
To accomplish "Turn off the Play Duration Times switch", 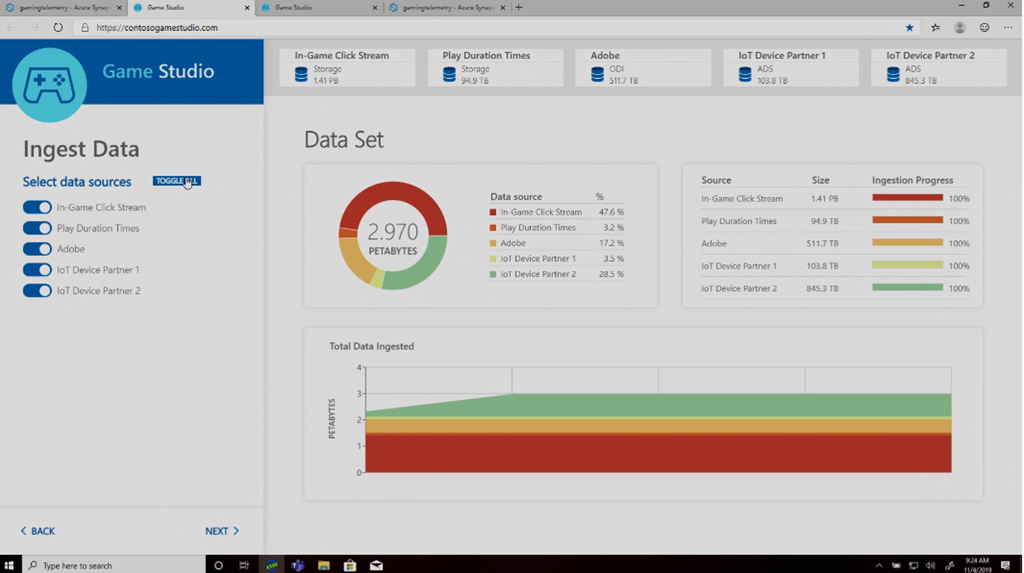I will point(37,228).
